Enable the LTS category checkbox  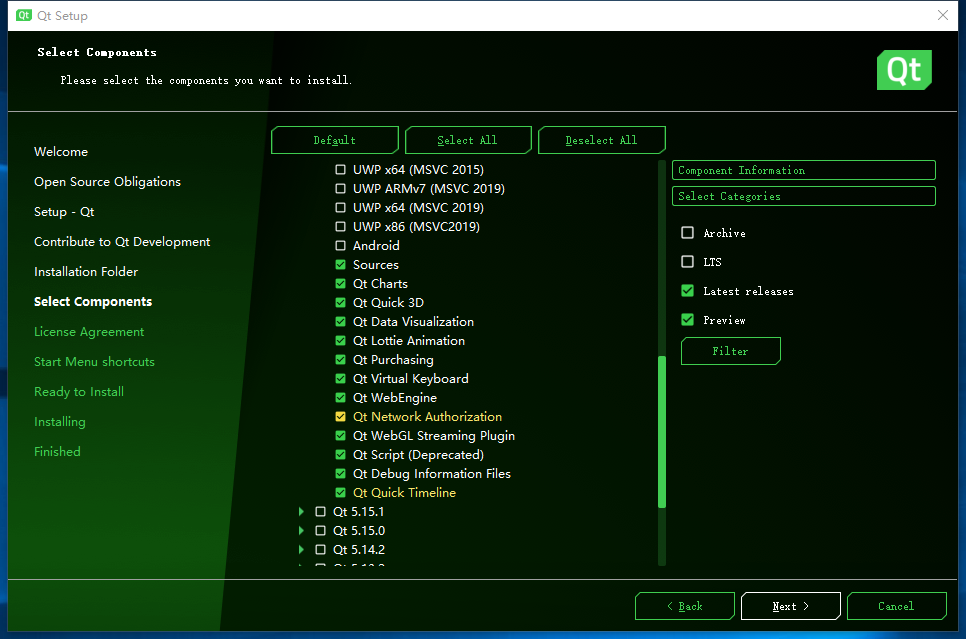tap(688, 262)
